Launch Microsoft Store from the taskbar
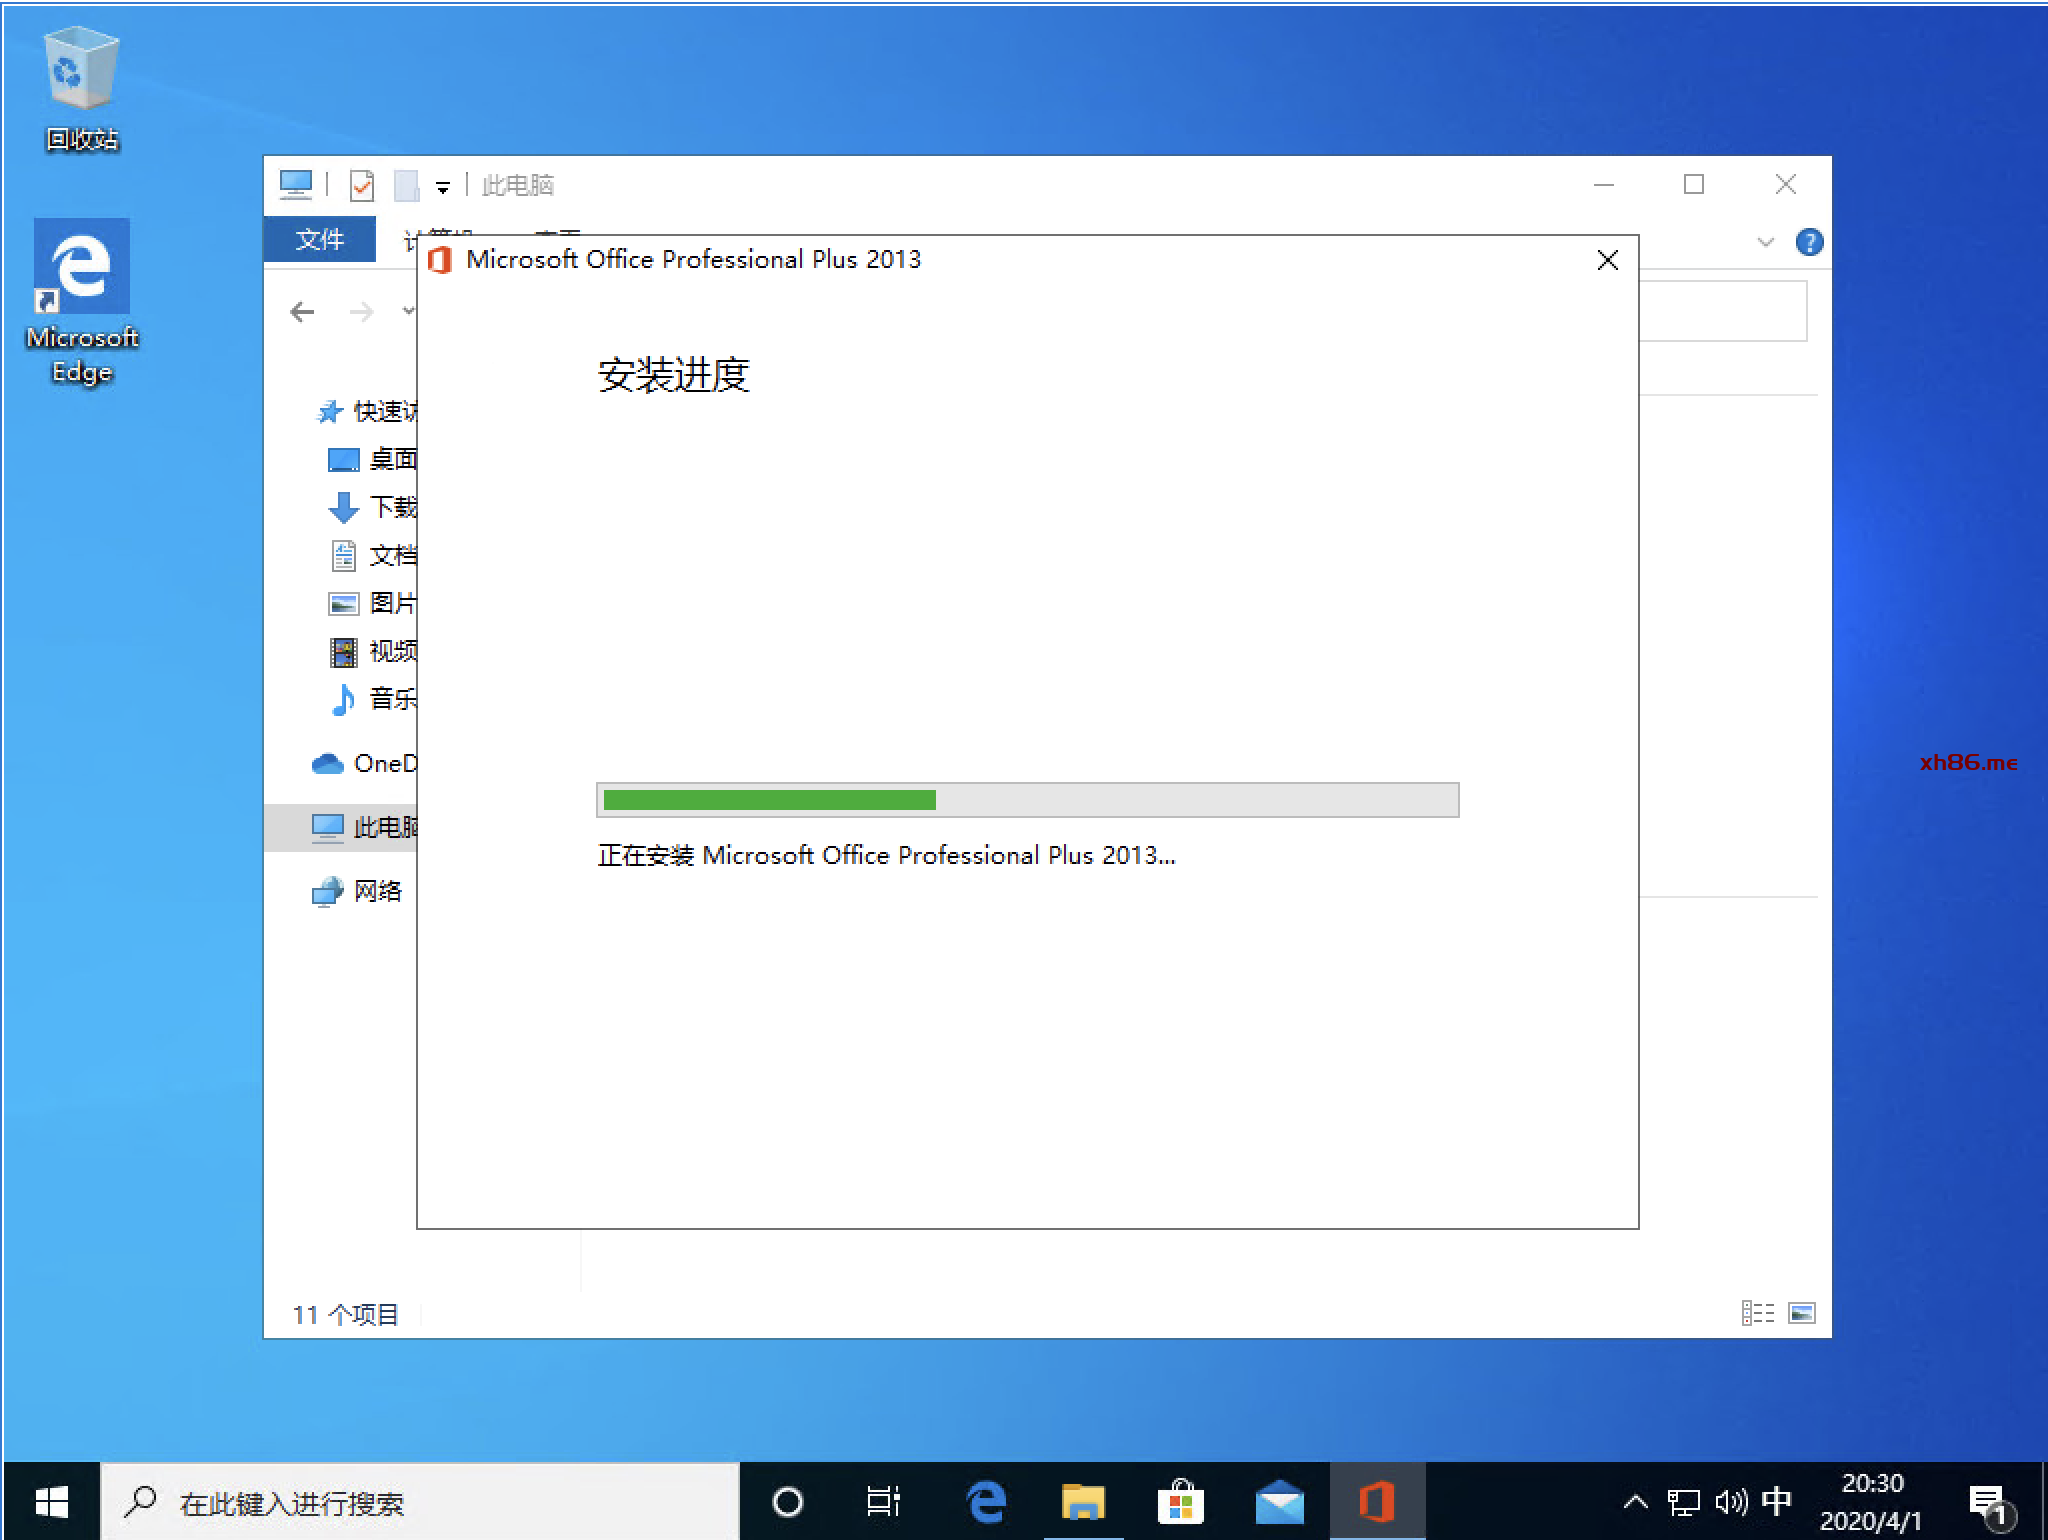The image size is (2048, 1540). click(1180, 1502)
